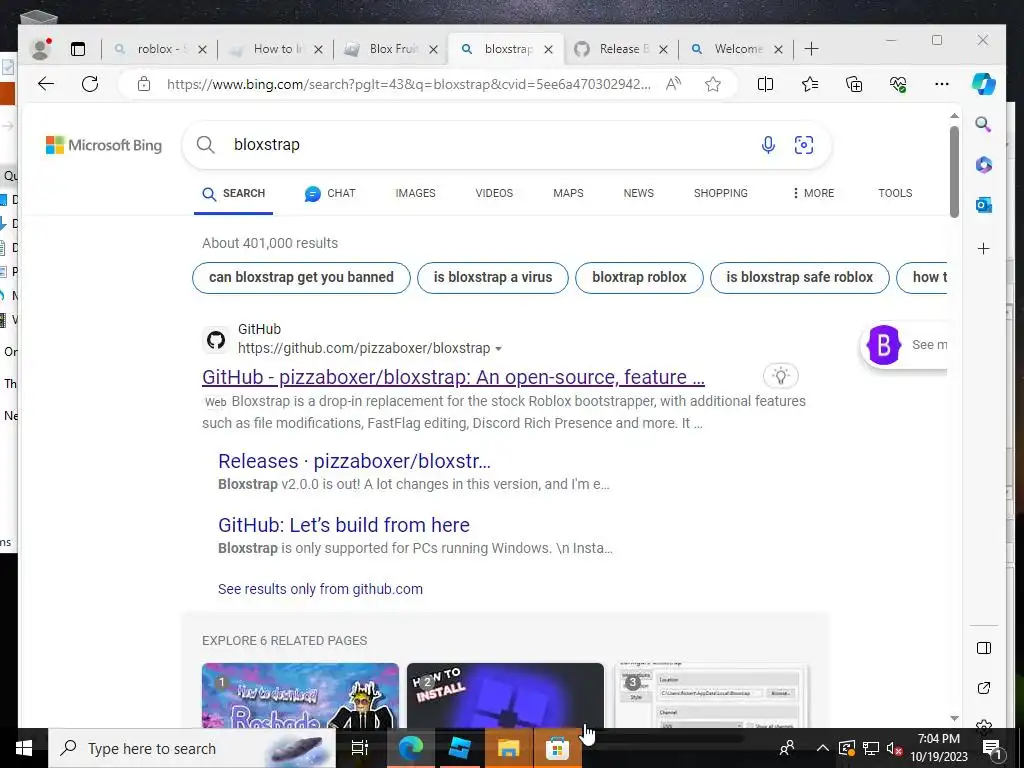This screenshot has width=1024, height=768.
Task: Open Edge Settings and more ellipsis
Action: pyautogui.click(x=941, y=84)
